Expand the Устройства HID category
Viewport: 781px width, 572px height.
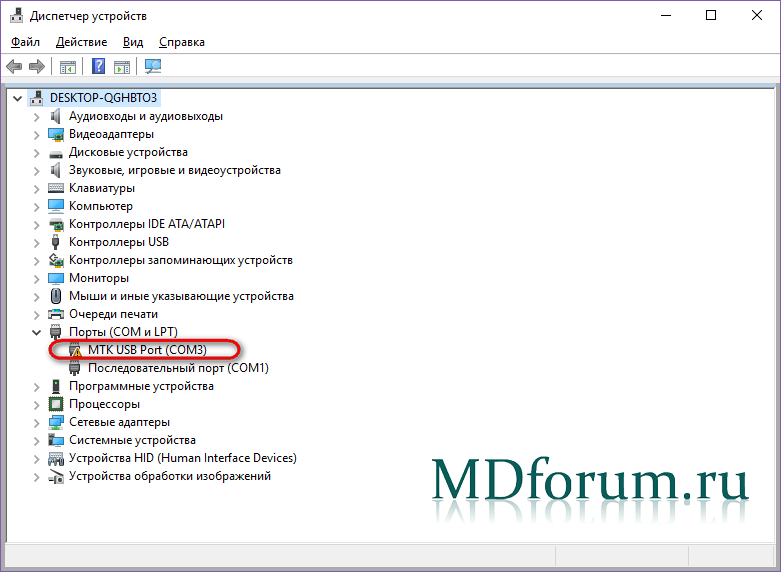coord(36,458)
